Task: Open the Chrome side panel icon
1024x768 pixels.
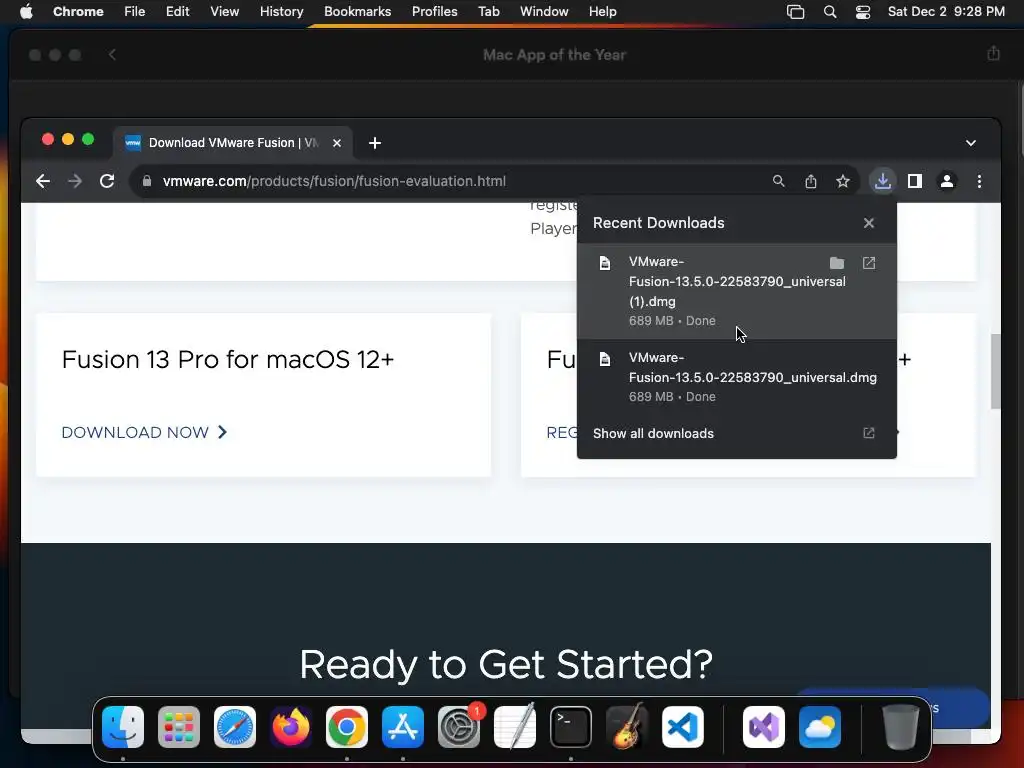Action: tap(915, 181)
